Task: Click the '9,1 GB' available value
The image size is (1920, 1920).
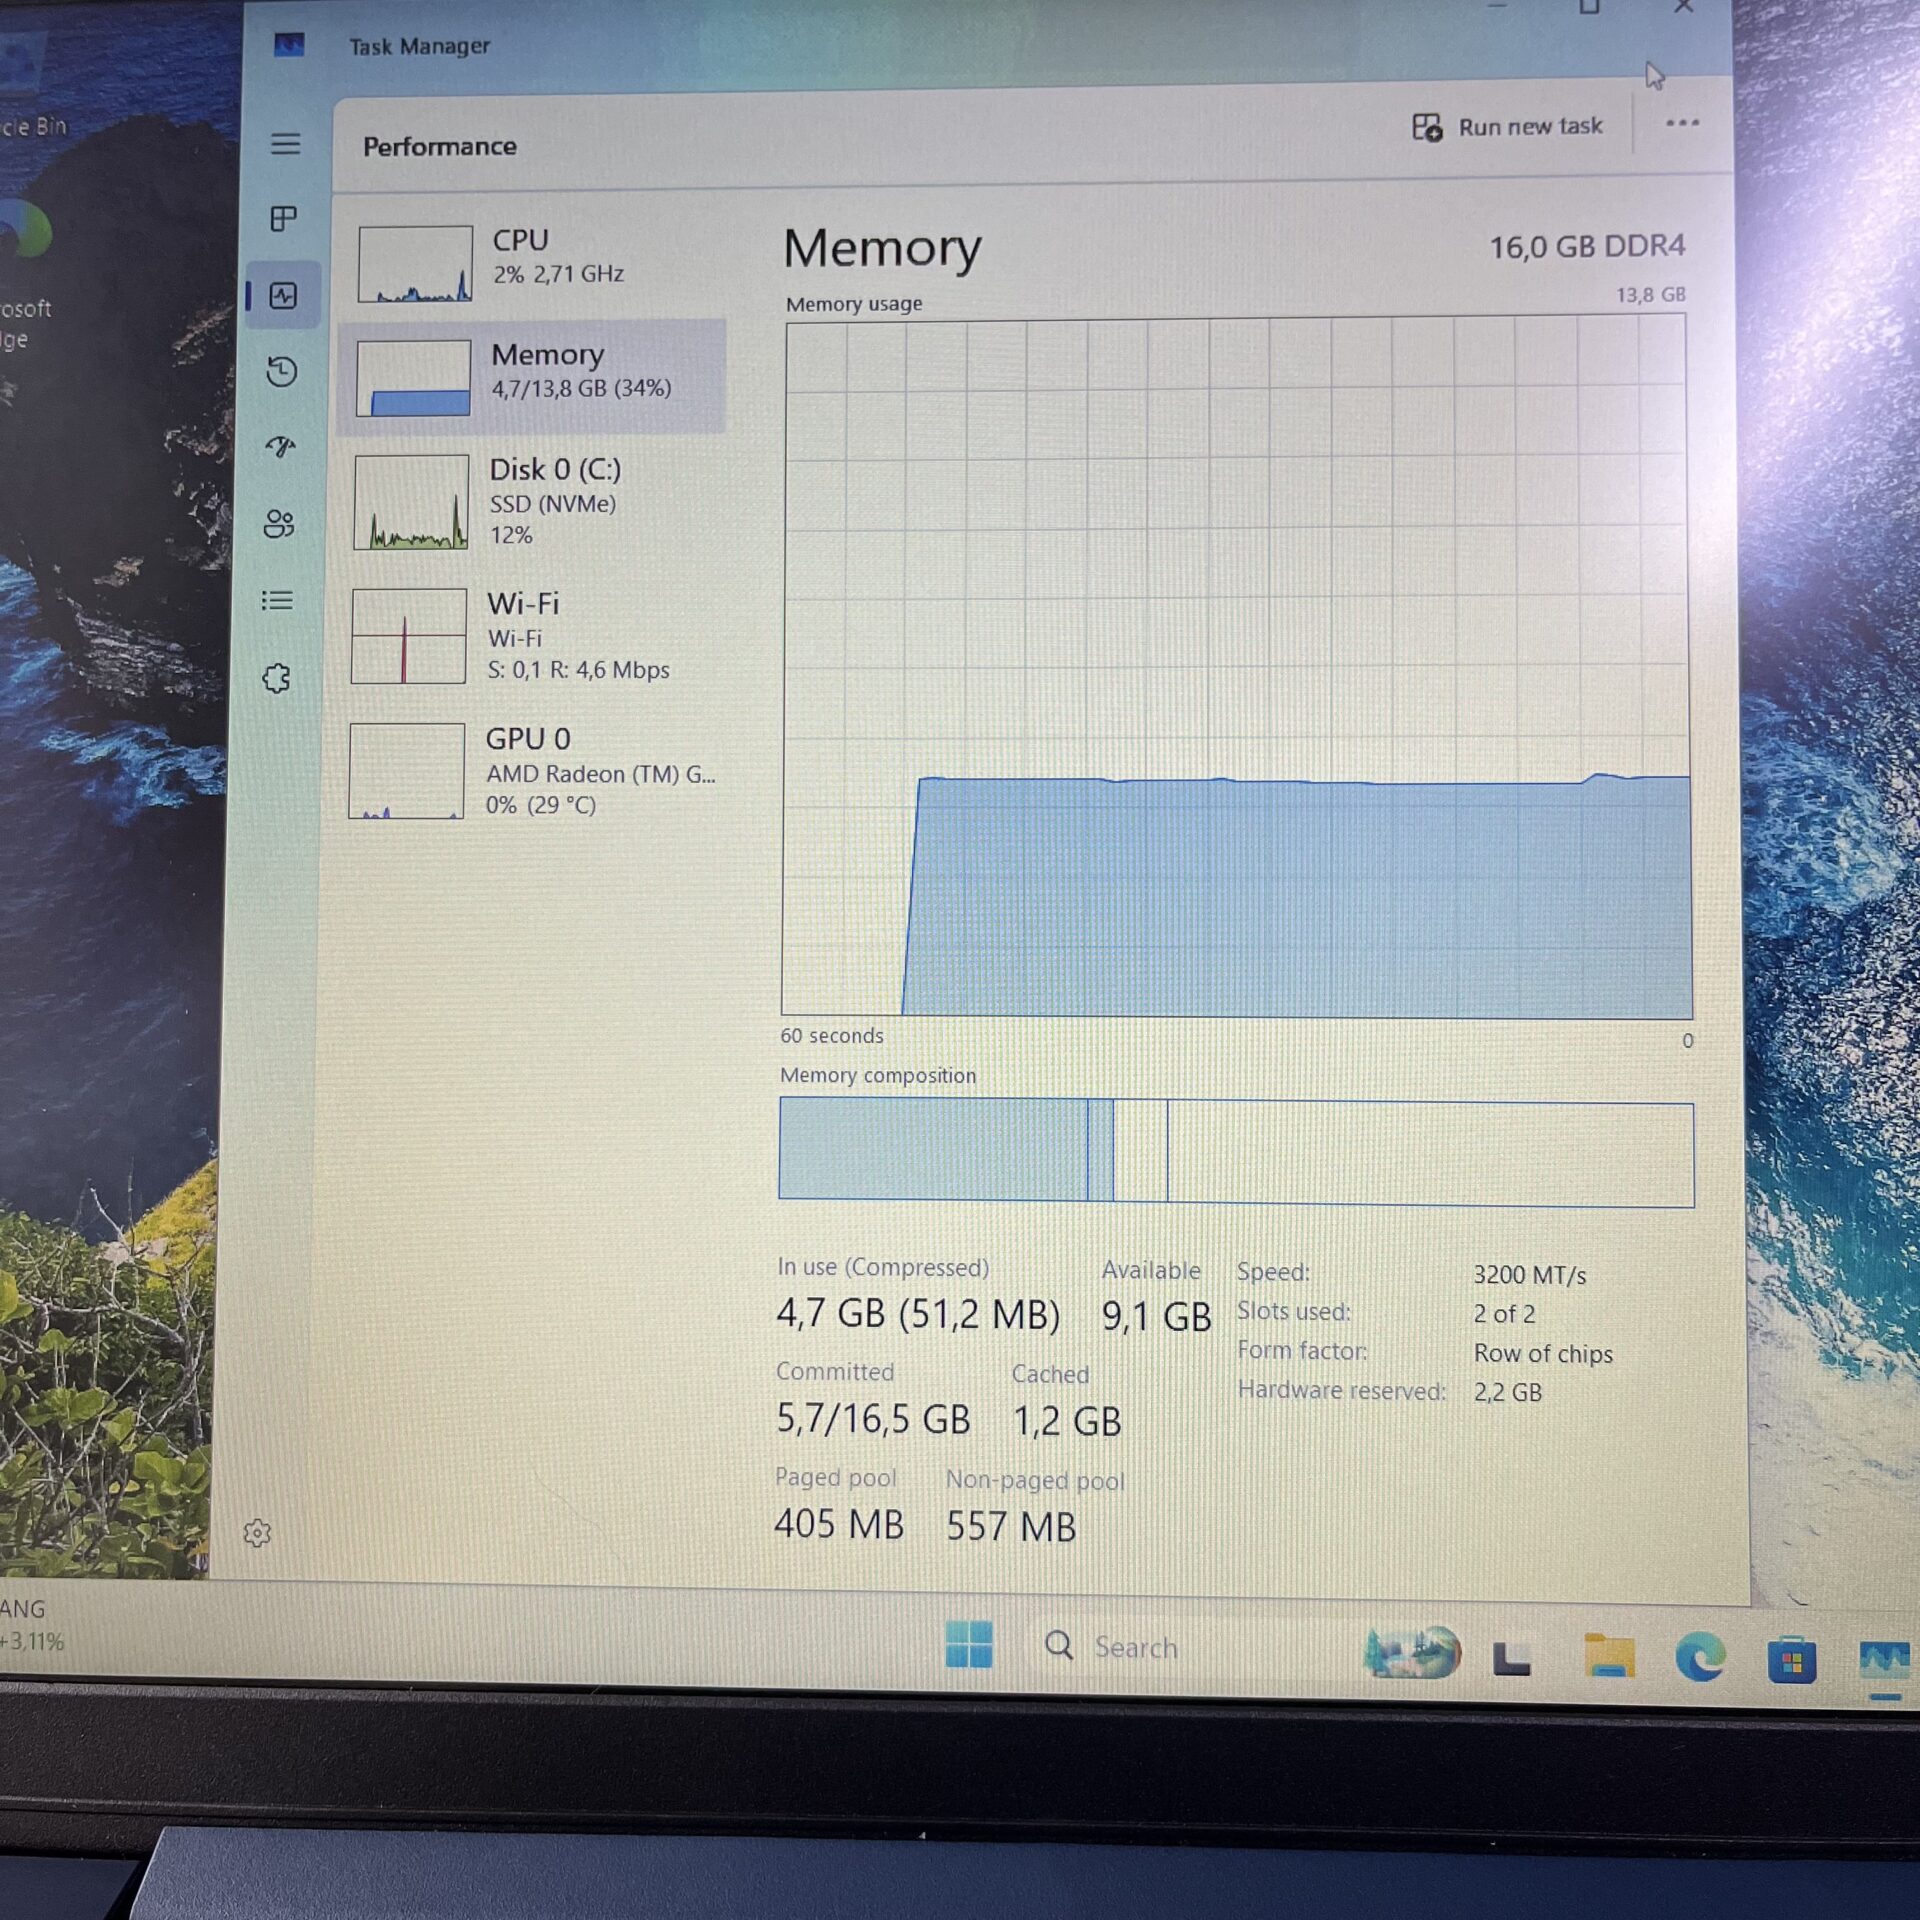Action: coord(1156,1317)
